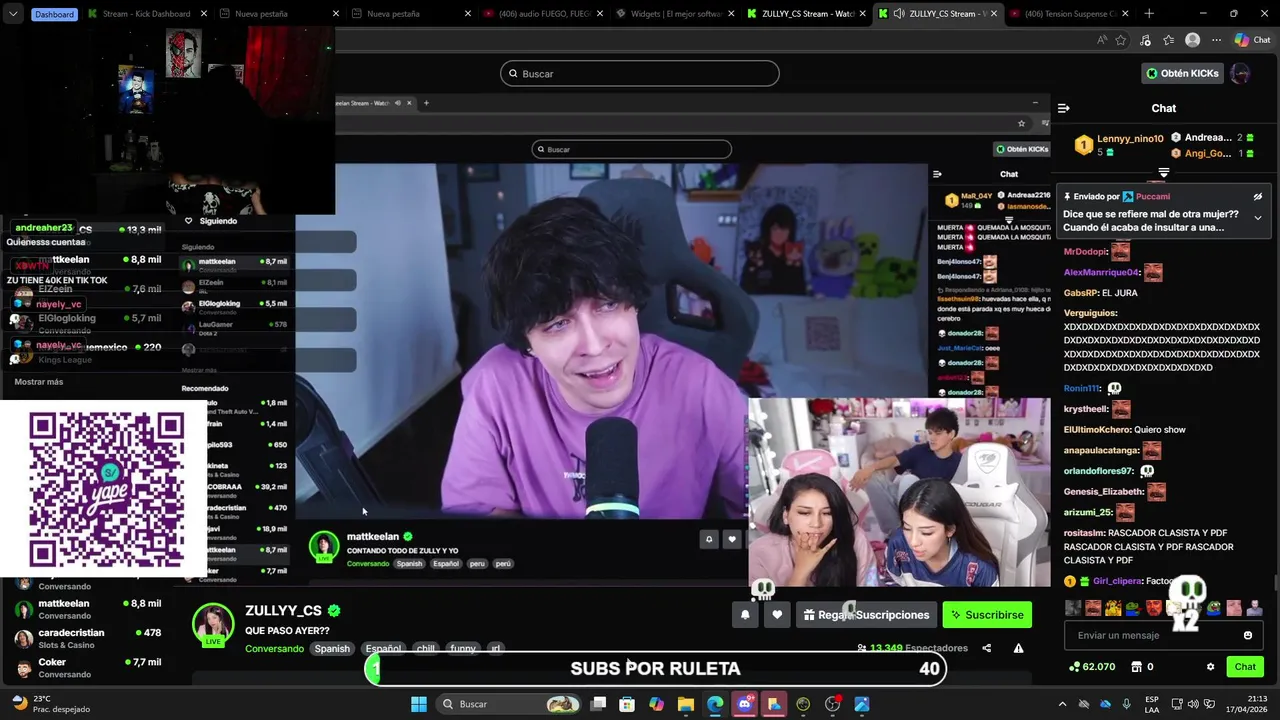Show hidden system tray icons
Screen dimensions: 1280x720
pos(1062,704)
